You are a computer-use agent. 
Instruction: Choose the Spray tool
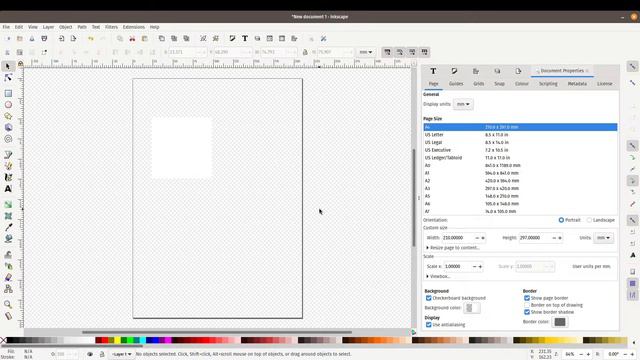pos(8,266)
